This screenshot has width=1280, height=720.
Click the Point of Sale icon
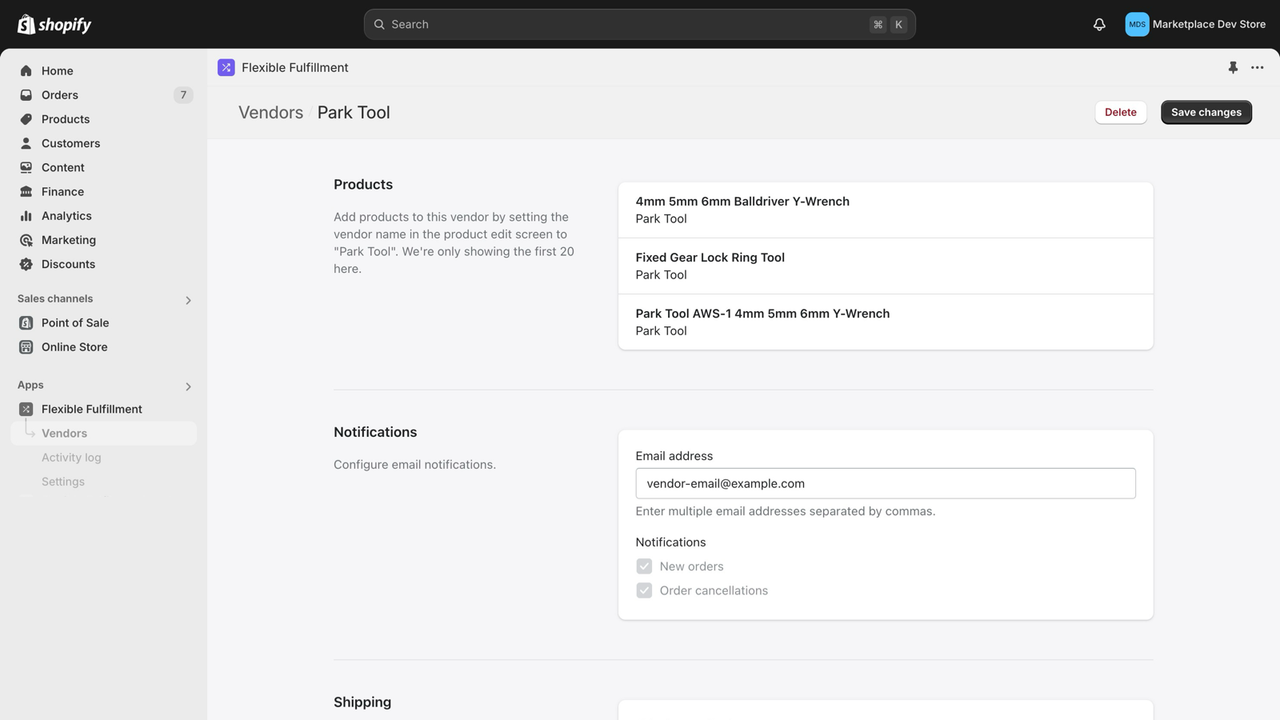click(x=26, y=322)
